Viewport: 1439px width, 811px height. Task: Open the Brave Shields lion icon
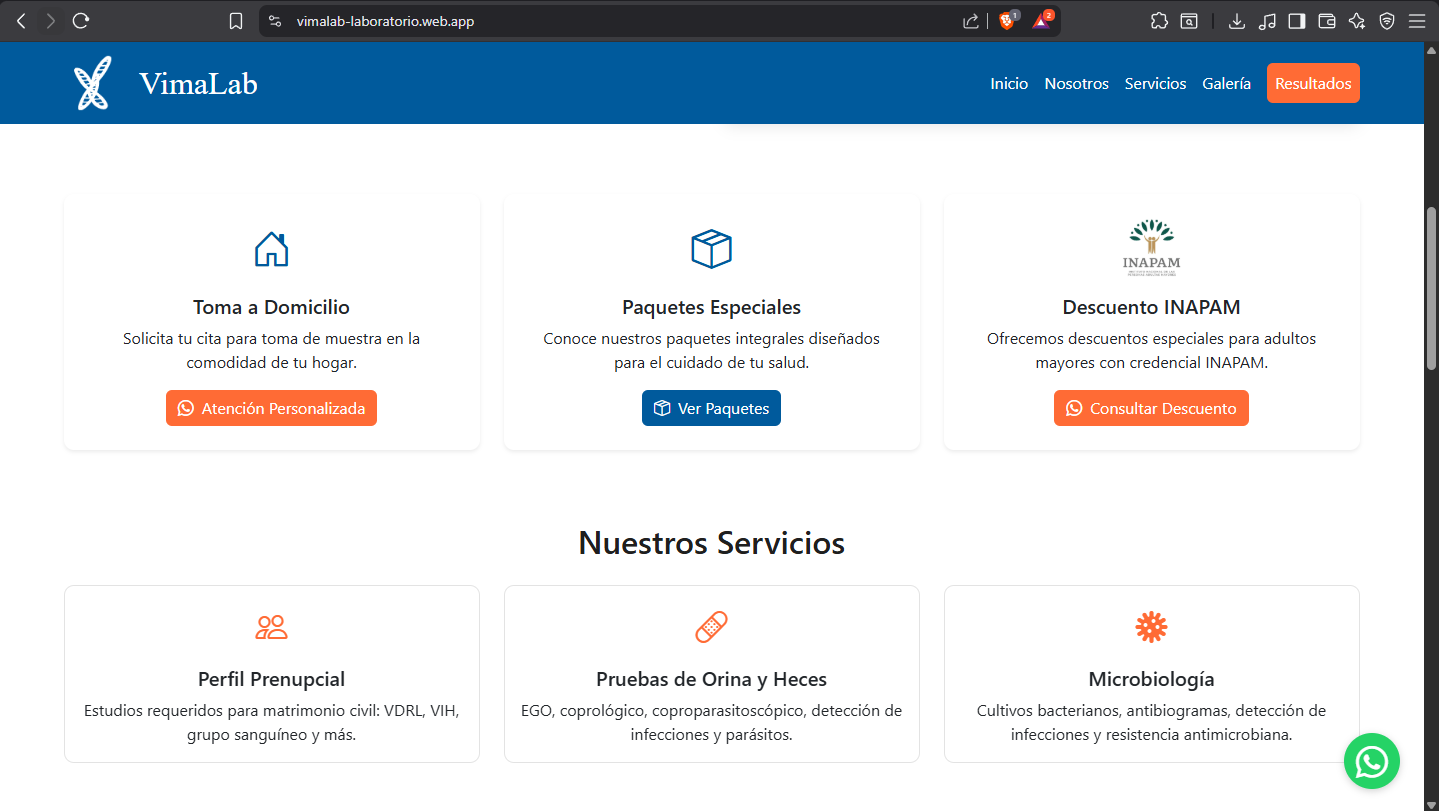[x=1007, y=21]
